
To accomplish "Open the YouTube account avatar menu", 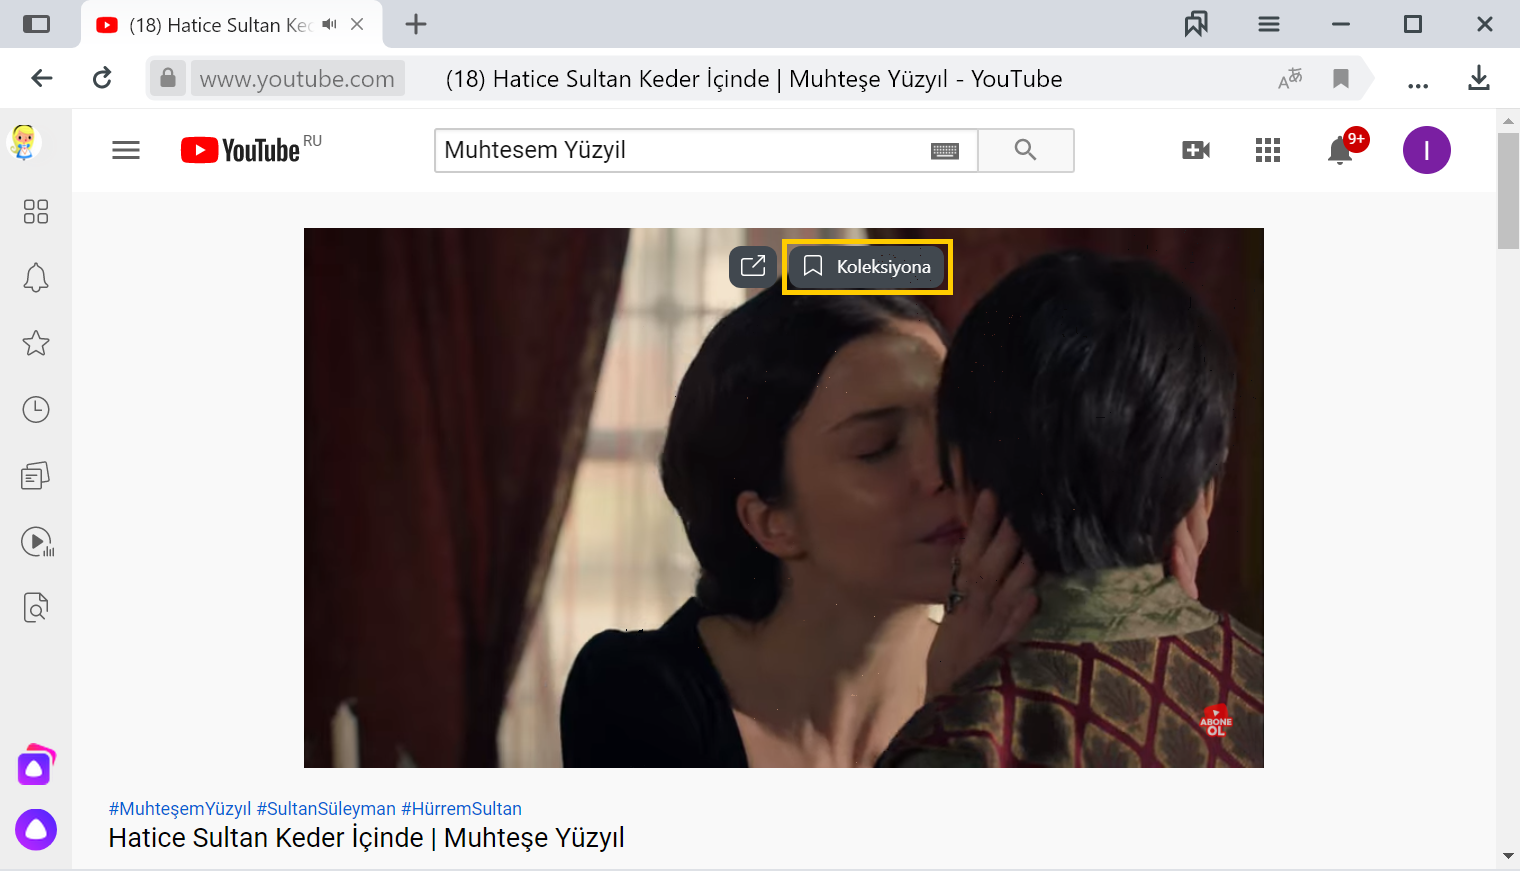I will click(x=1427, y=150).
